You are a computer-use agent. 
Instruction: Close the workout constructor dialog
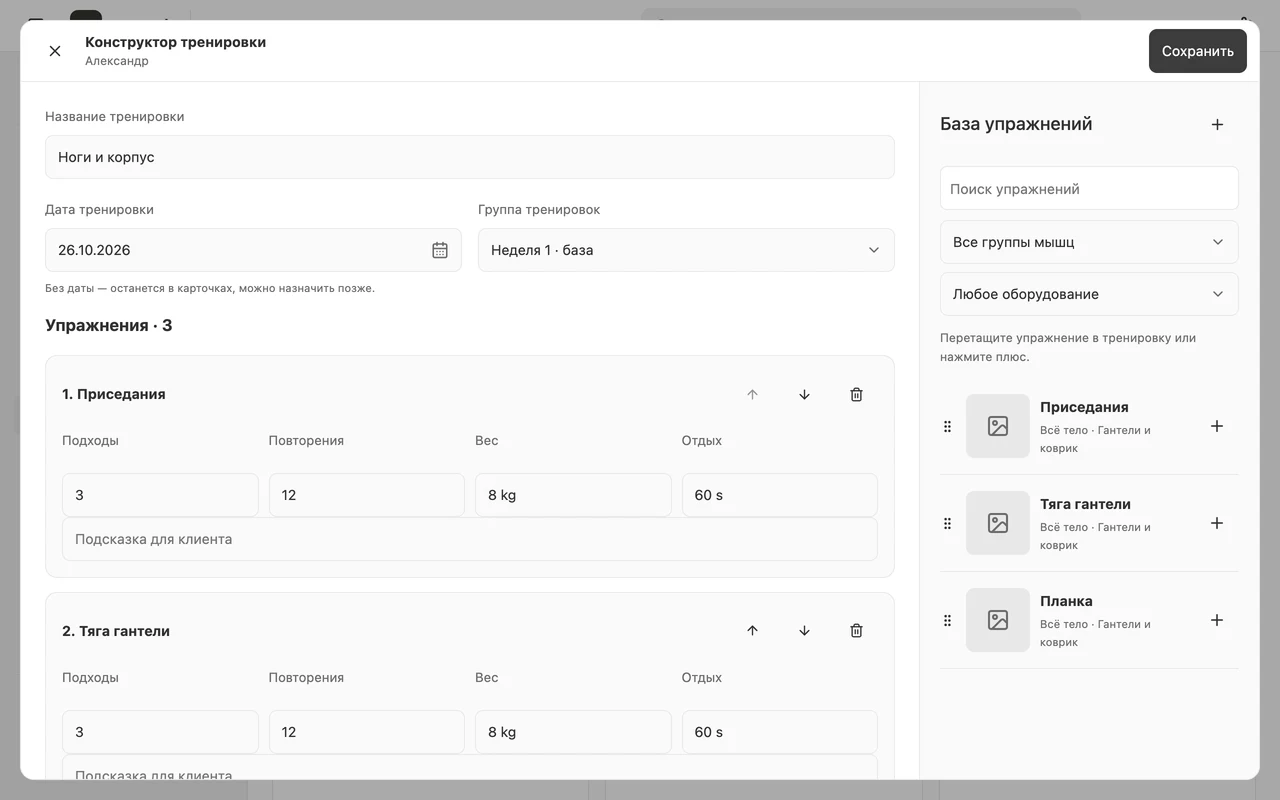click(x=55, y=51)
